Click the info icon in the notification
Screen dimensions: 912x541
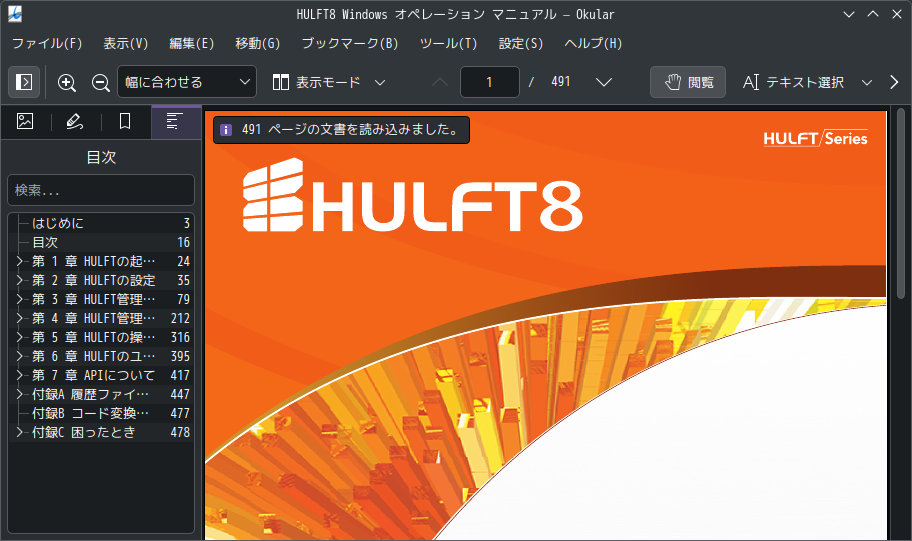(x=226, y=130)
